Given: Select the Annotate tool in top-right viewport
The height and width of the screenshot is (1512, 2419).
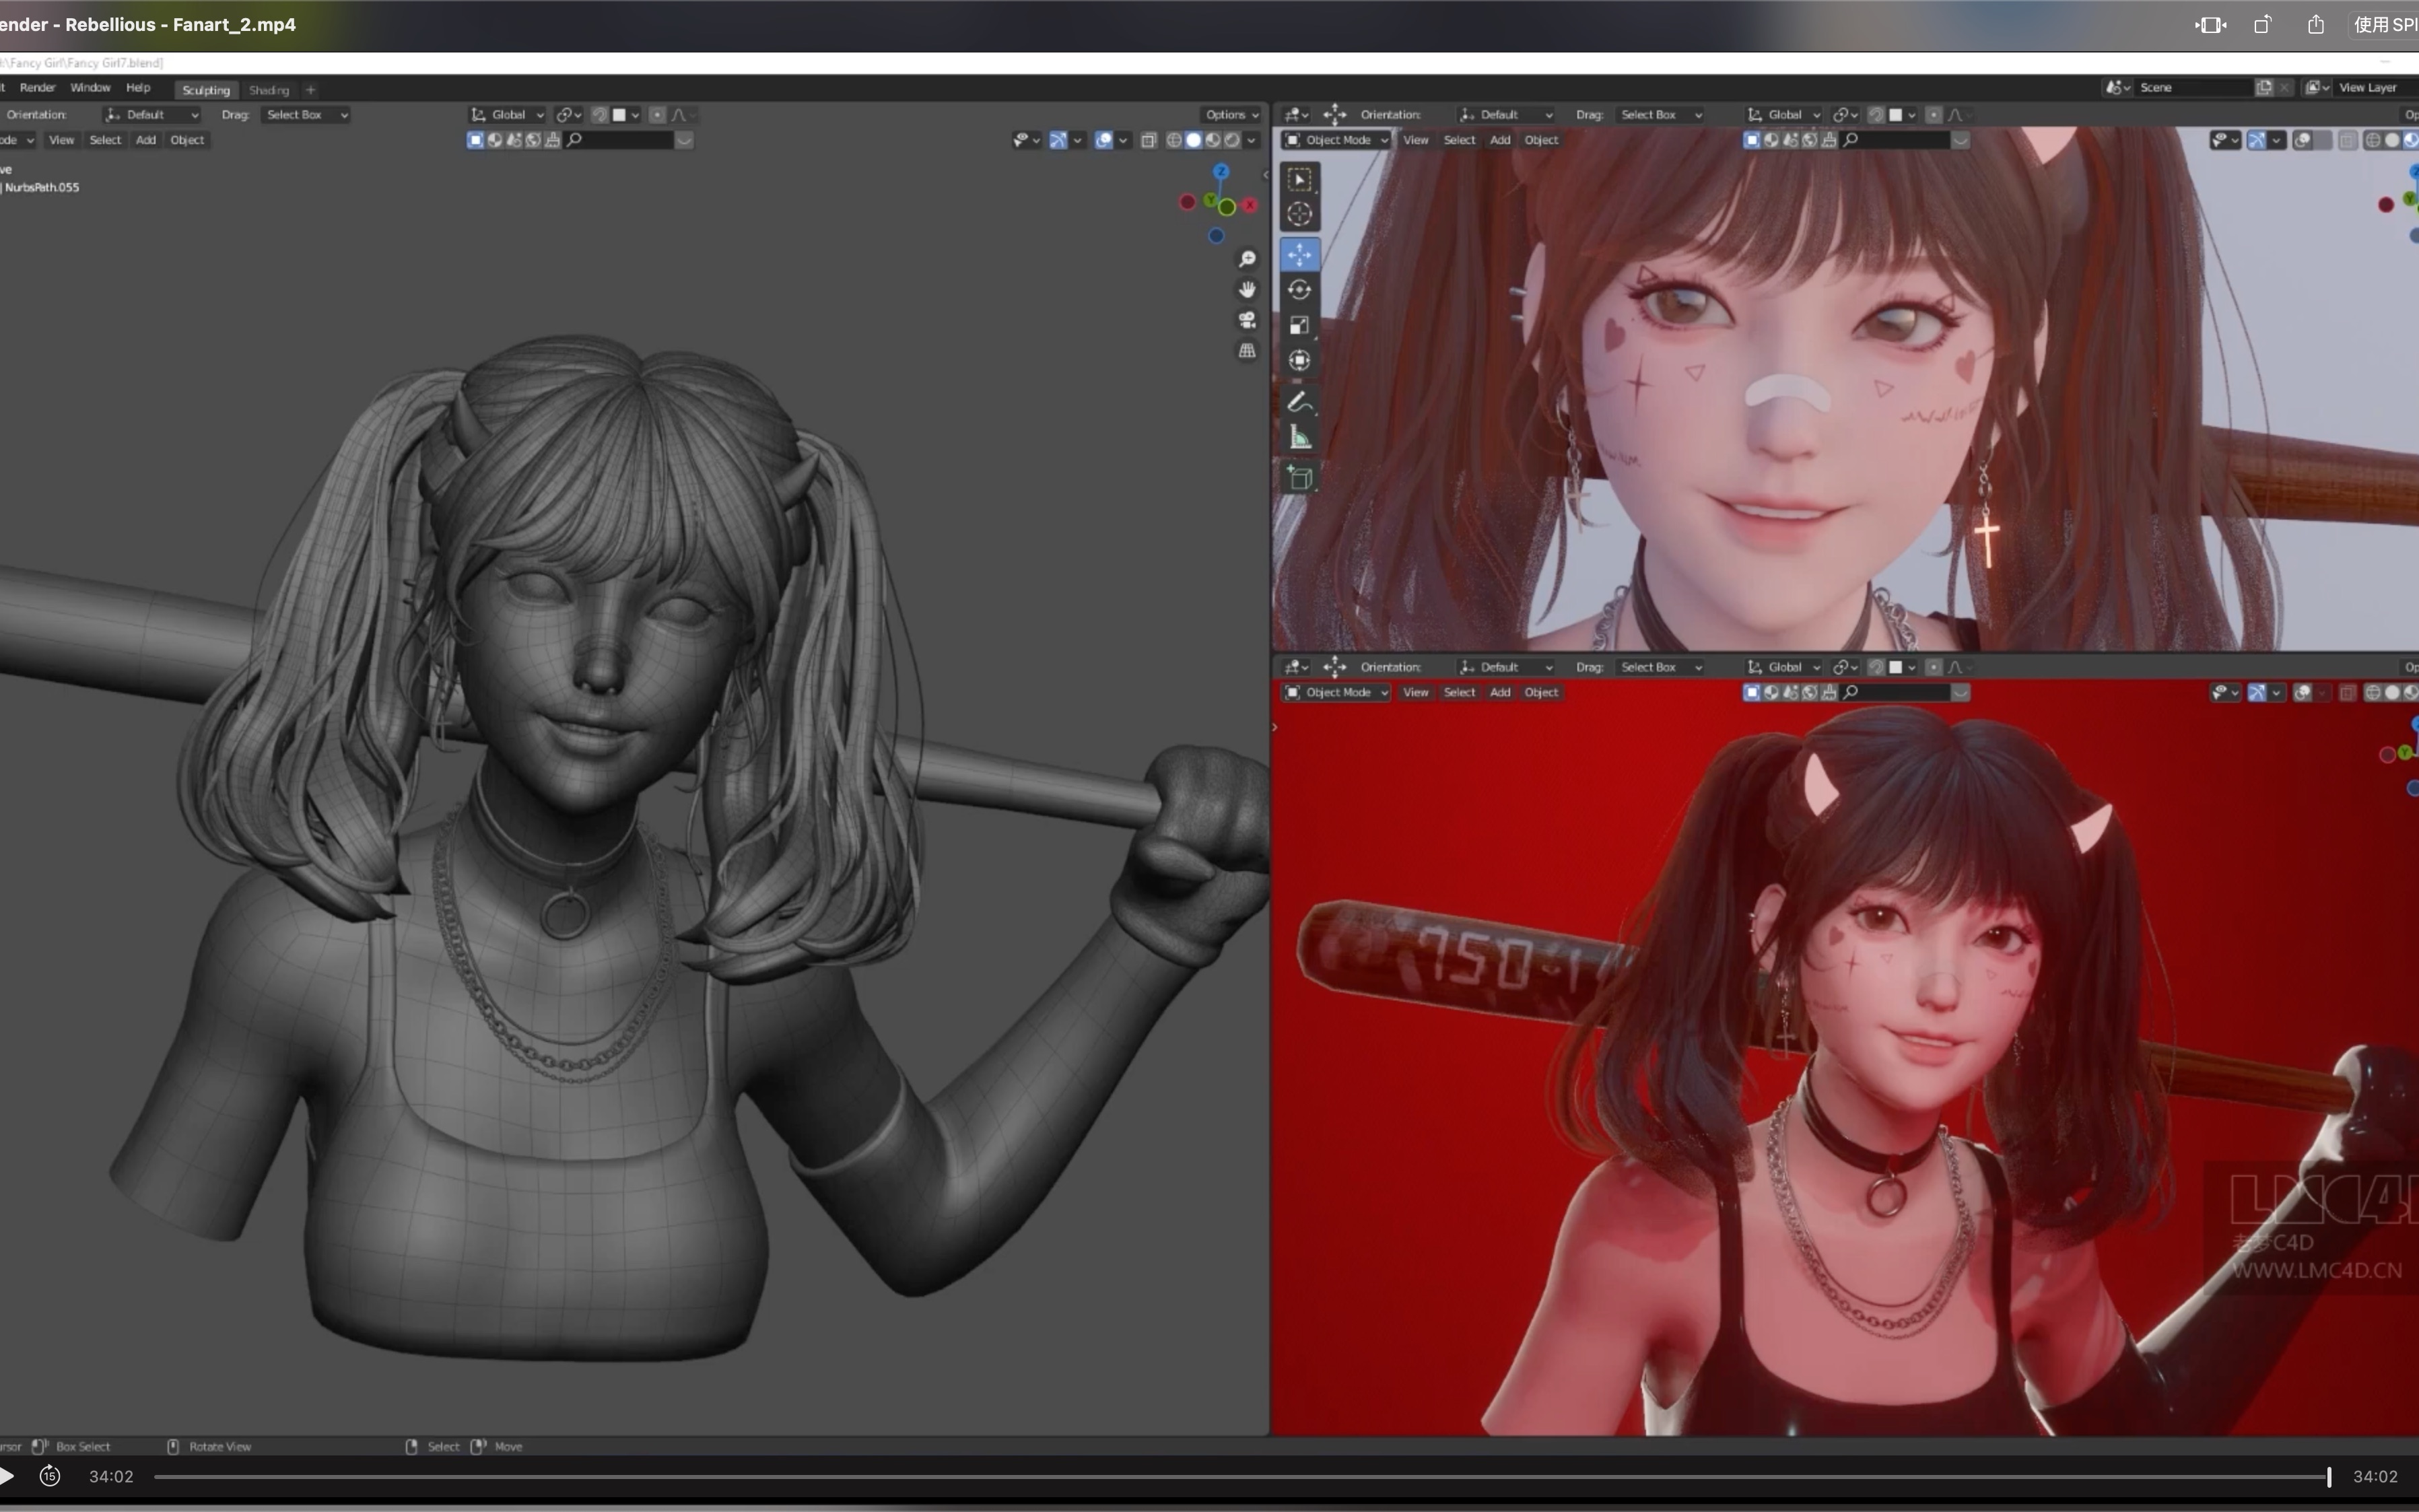Looking at the screenshot, I should pyautogui.click(x=1299, y=402).
